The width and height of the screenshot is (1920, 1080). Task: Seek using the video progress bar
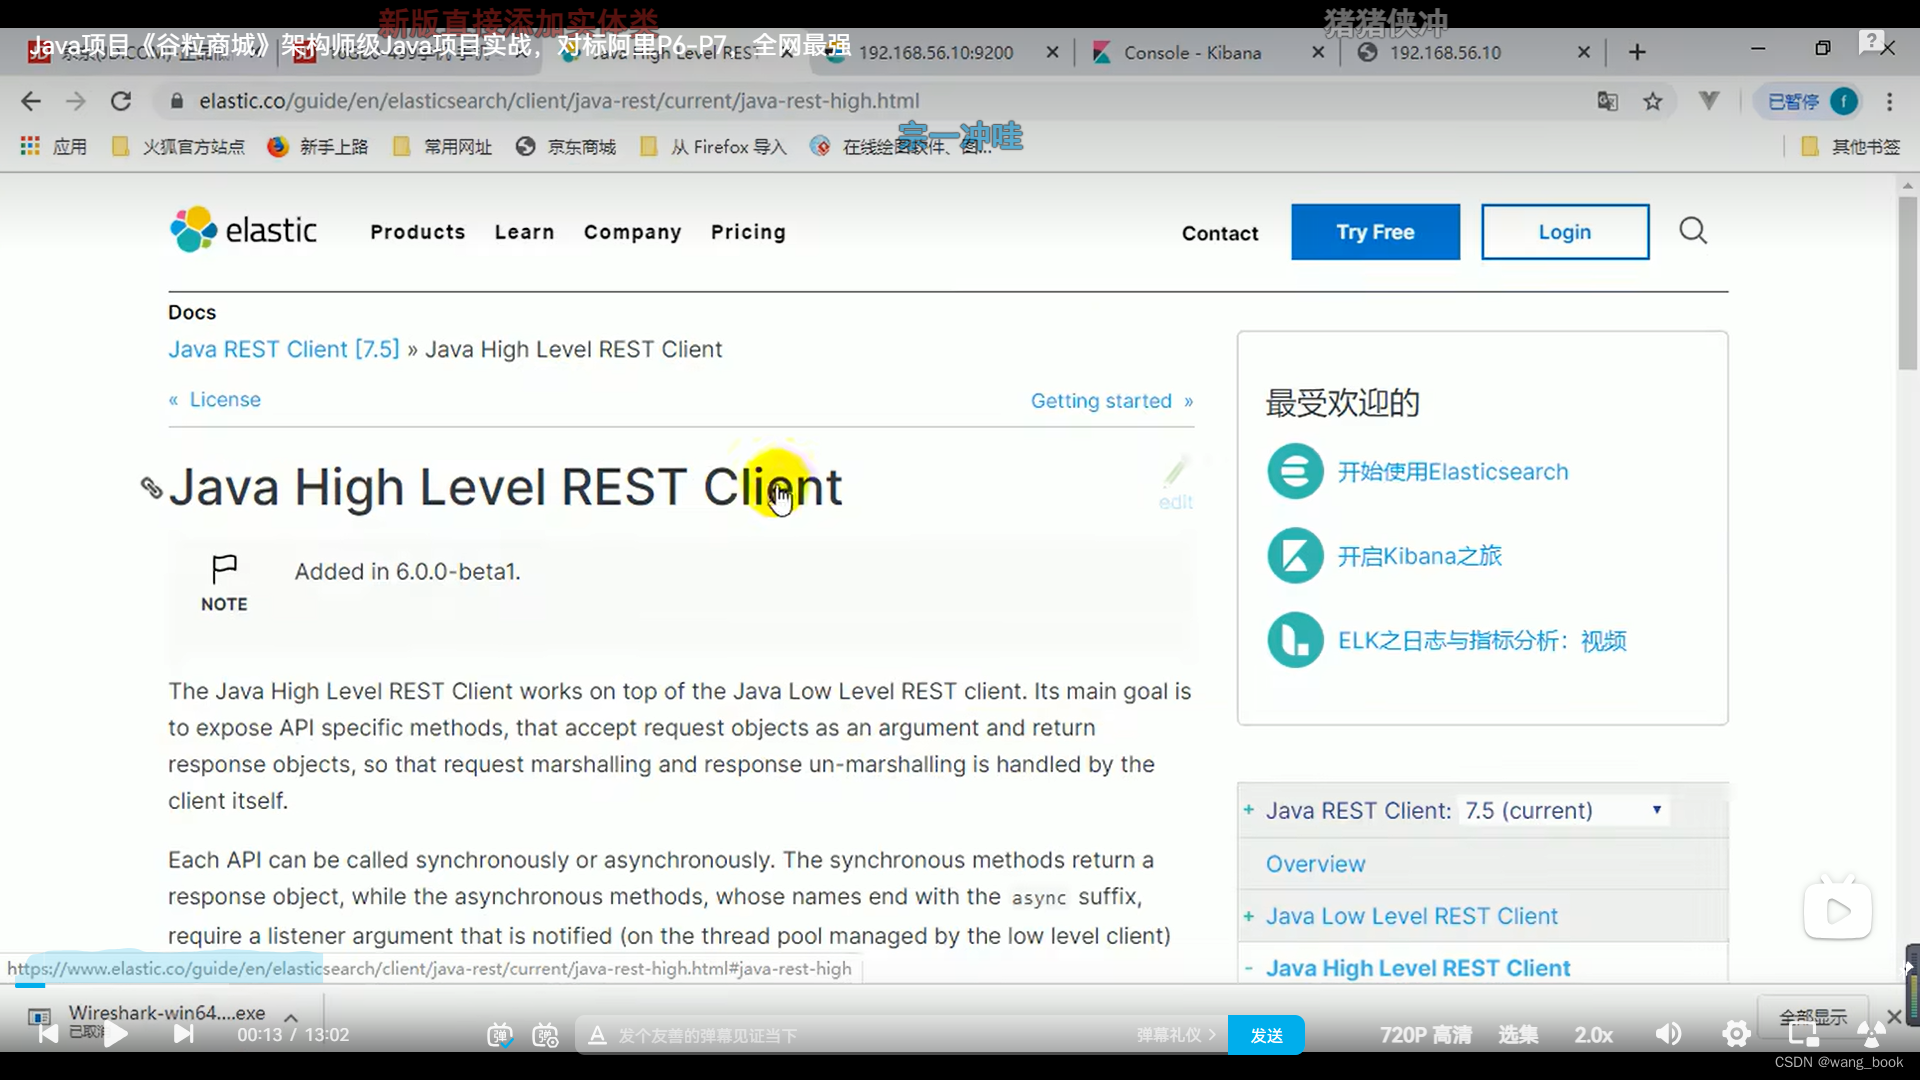point(960,985)
